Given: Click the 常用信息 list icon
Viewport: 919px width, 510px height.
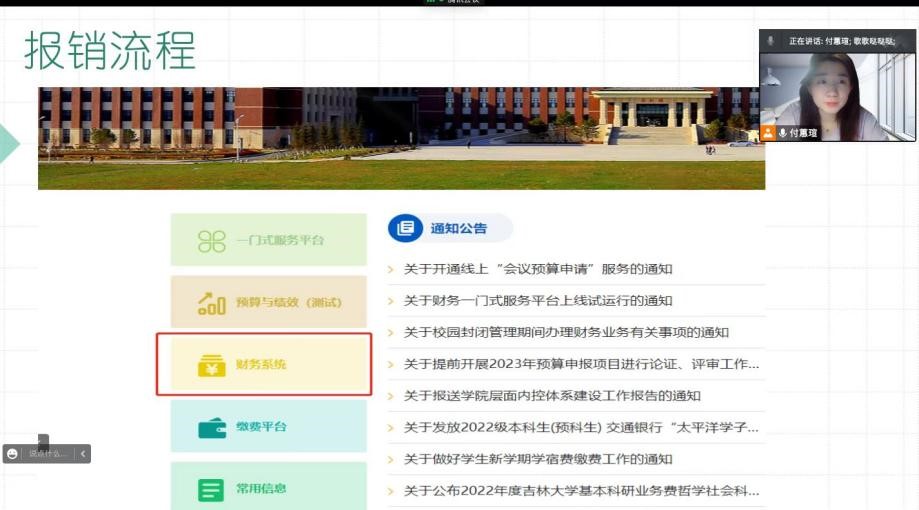Looking at the screenshot, I should pyautogui.click(x=212, y=489).
